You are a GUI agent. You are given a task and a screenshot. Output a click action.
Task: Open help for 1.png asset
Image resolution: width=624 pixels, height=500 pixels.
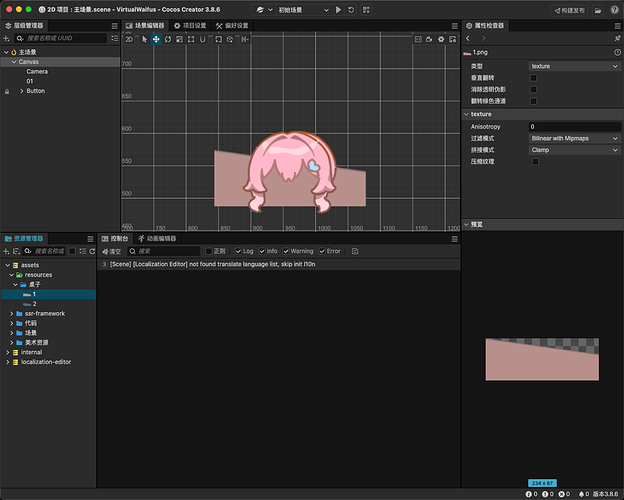click(x=617, y=52)
